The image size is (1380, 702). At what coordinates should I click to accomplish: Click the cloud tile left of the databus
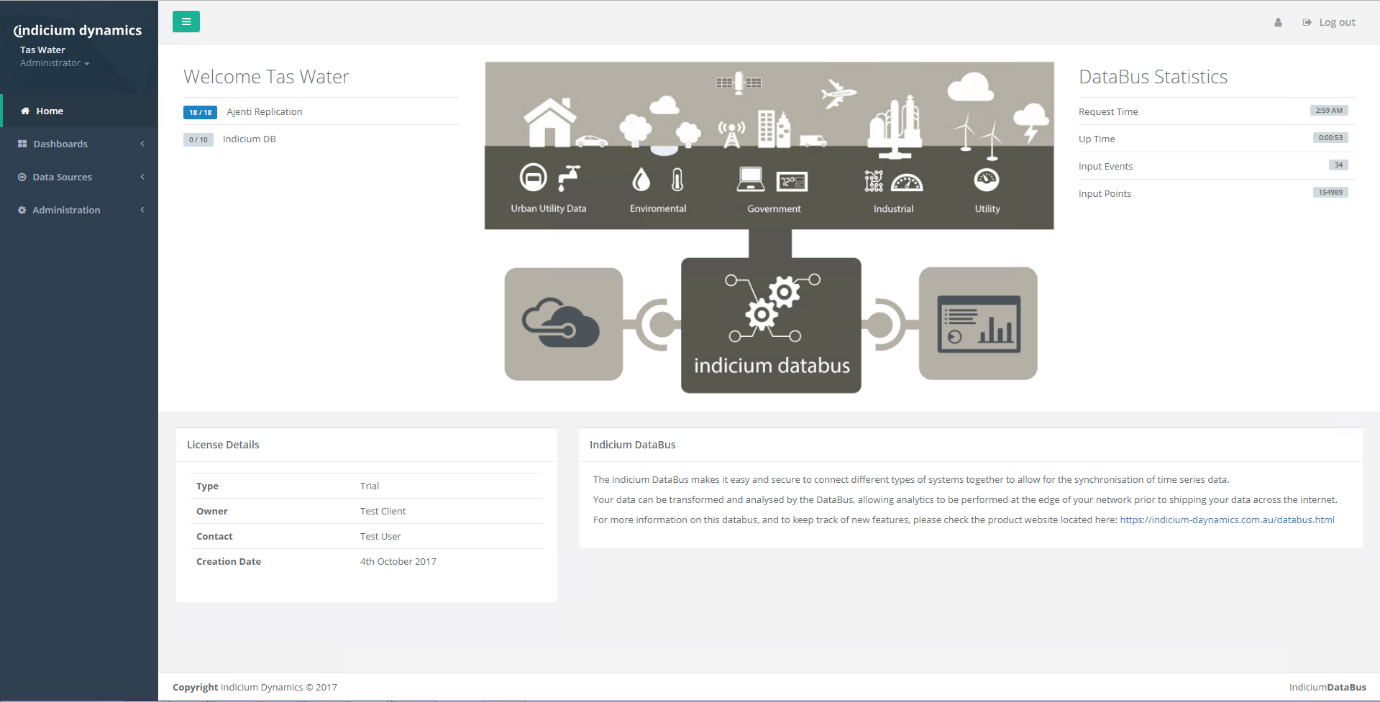tap(563, 324)
